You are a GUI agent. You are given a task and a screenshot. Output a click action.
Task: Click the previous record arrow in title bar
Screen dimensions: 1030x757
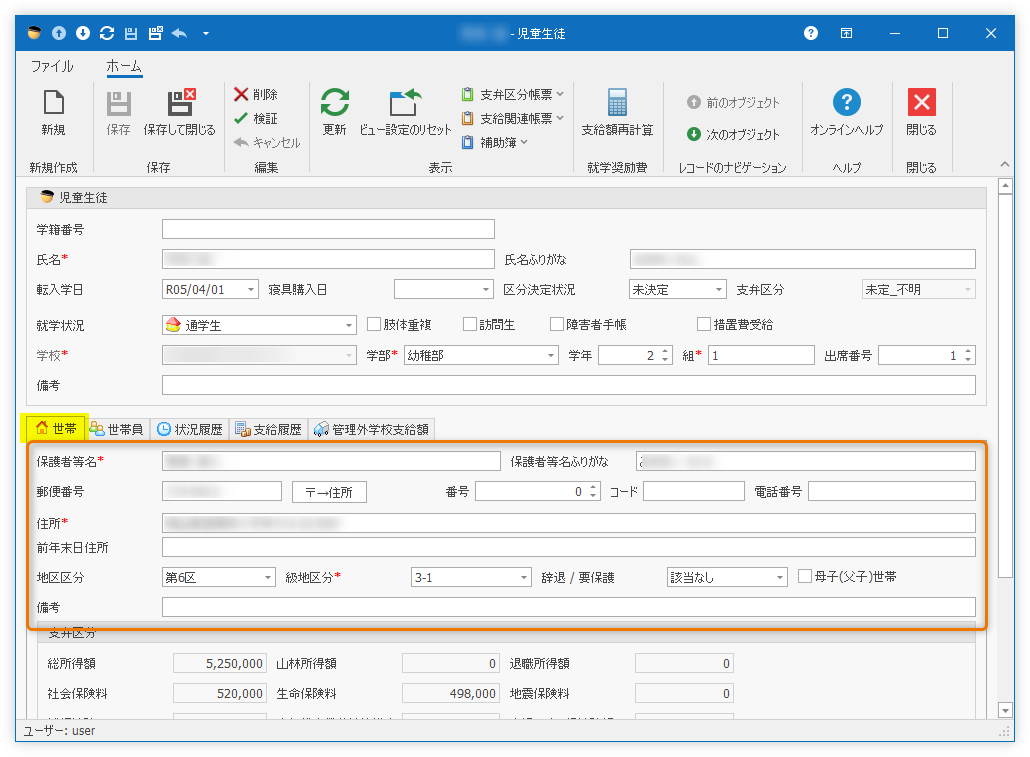59,33
